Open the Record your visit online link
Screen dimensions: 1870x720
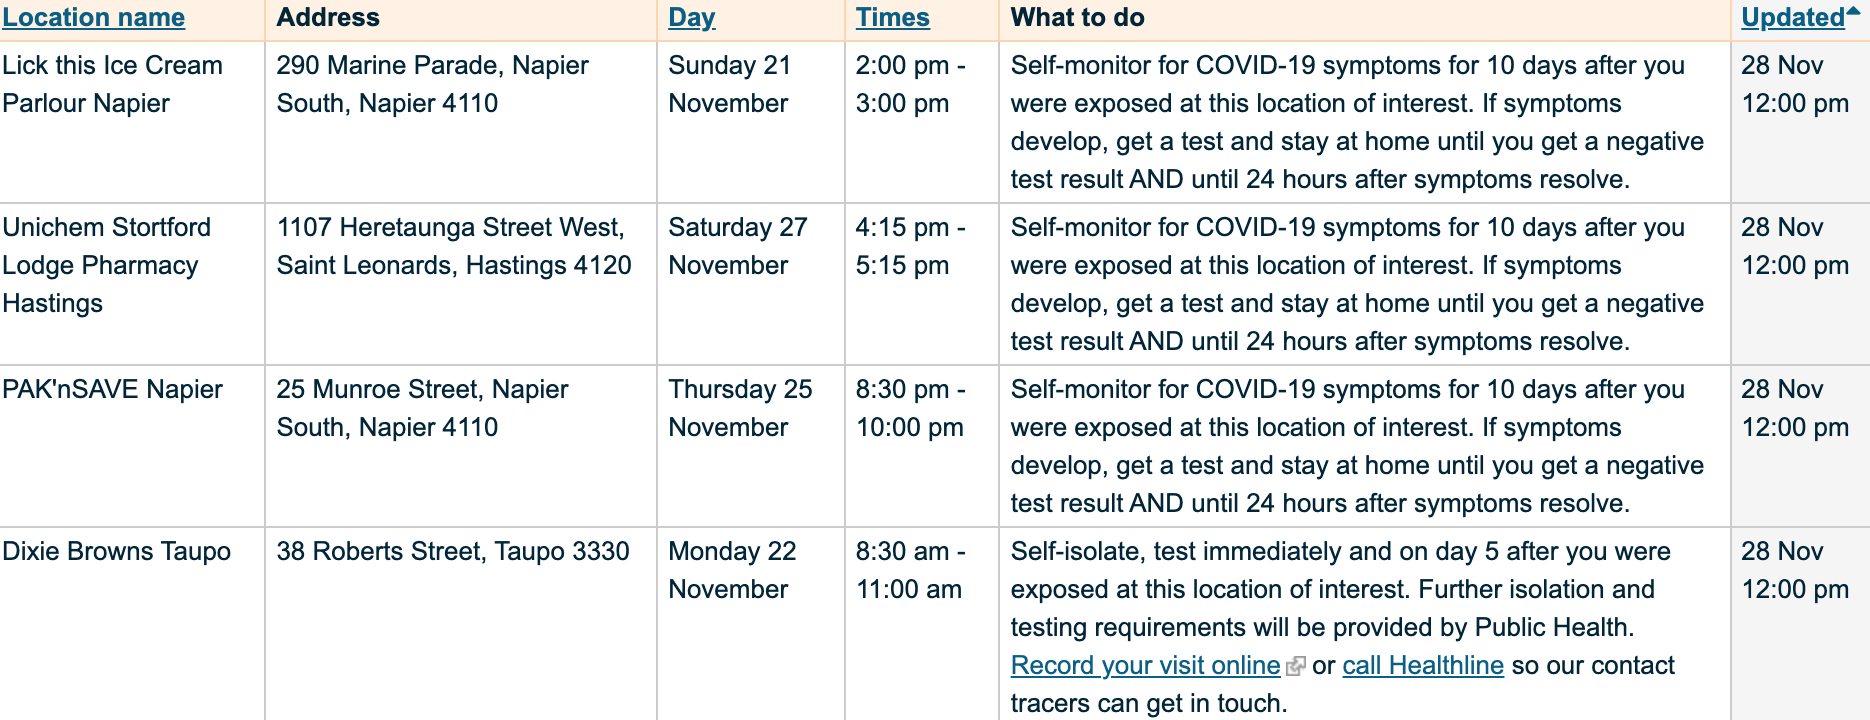(1145, 665)
